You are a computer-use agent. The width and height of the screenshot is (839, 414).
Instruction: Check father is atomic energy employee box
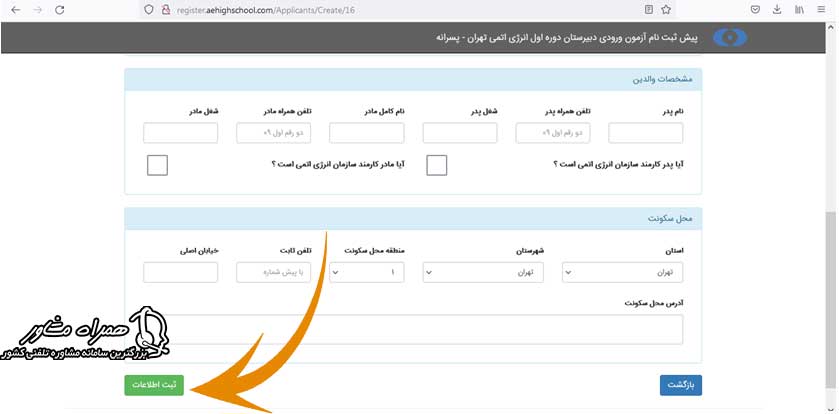(436, 165)
